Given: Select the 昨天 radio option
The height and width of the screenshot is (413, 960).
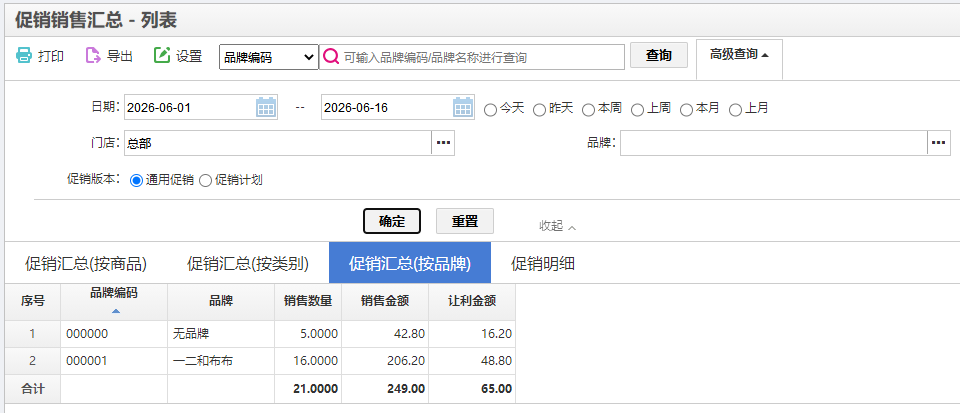Looking at the screenshot, I should [539, 110].
